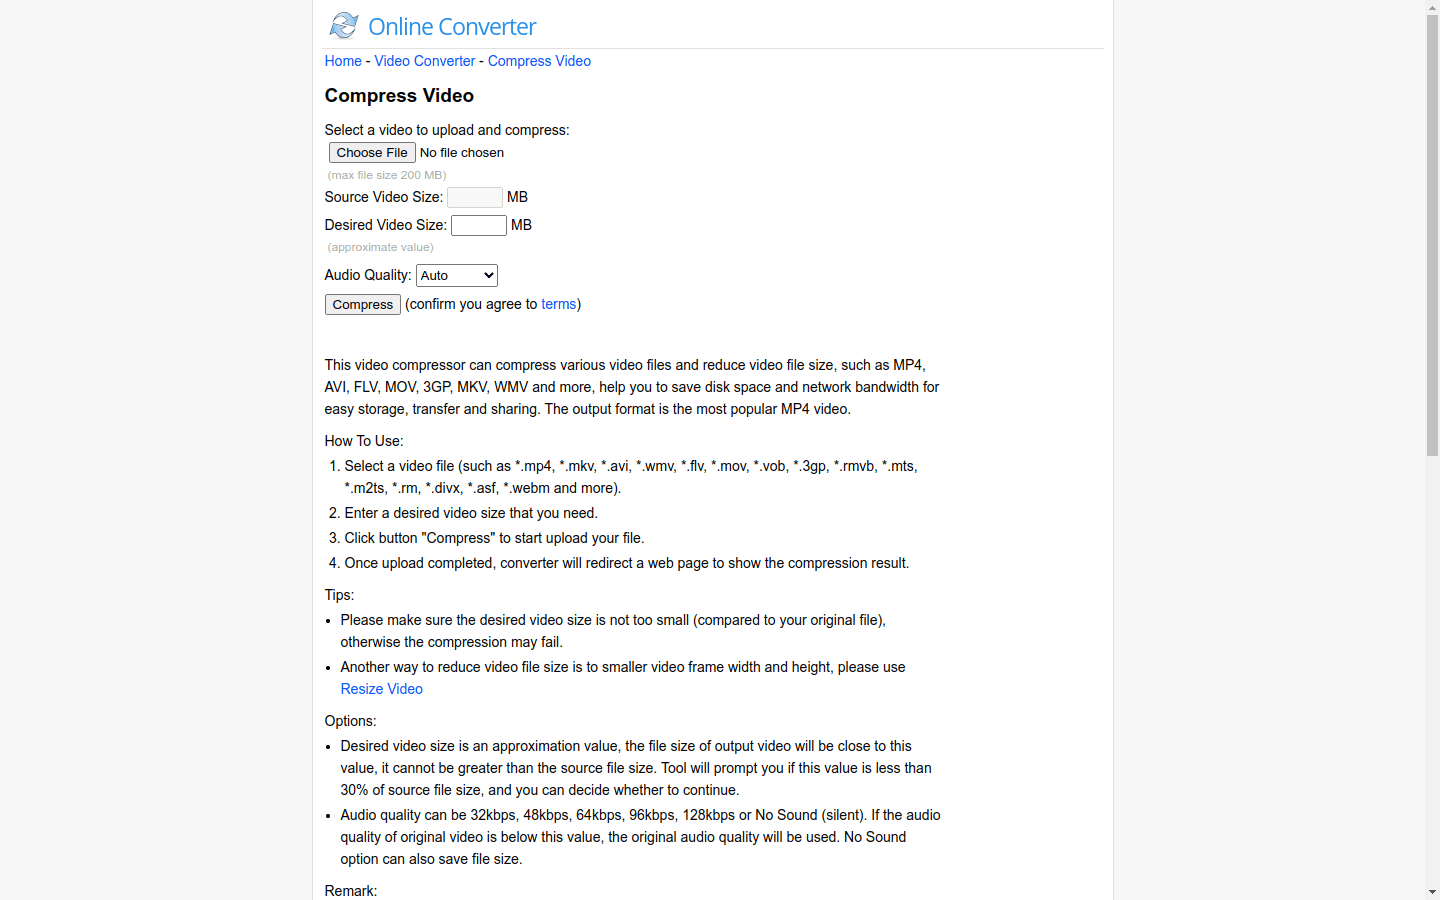This screenshot has width=1440, height=900.
Task: Click the Desired Video Size input field
Action: pyautogui.click(x=479, y=225)
